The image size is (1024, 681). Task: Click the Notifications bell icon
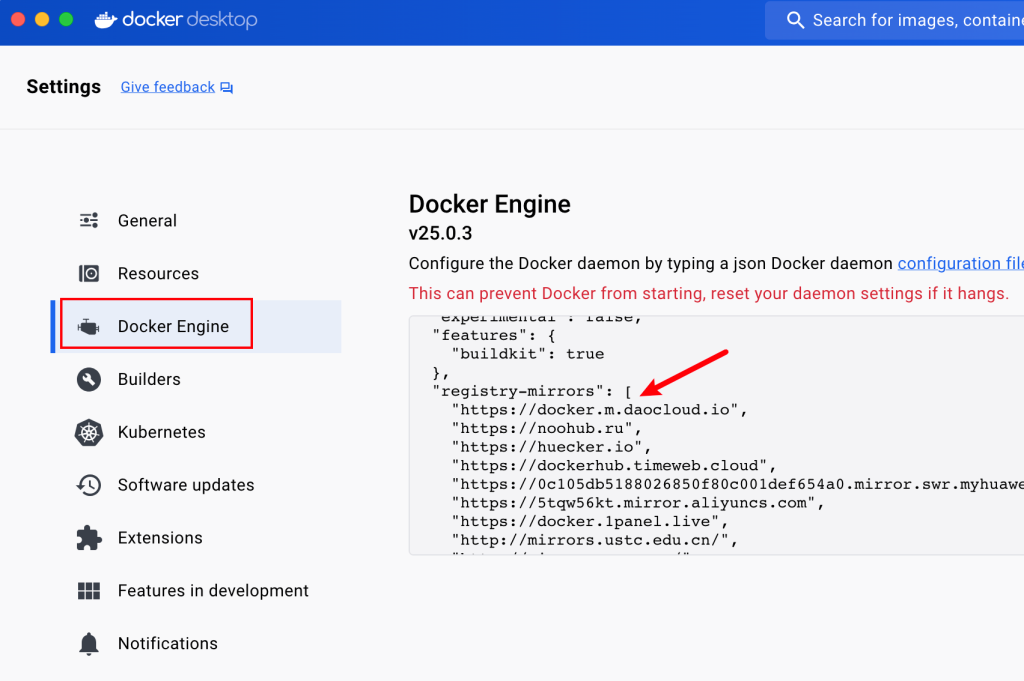(x=89, y=644)
